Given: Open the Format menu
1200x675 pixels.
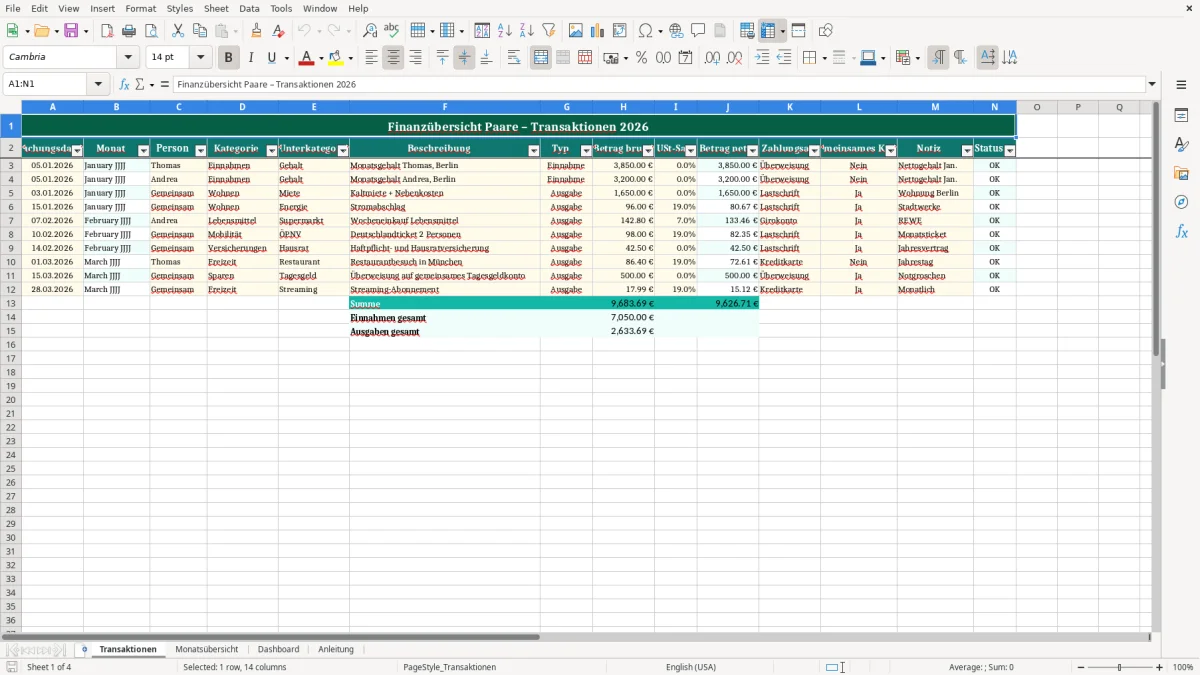Looking at the screenshot, I should pyautogui.click(x=140, y=8).
